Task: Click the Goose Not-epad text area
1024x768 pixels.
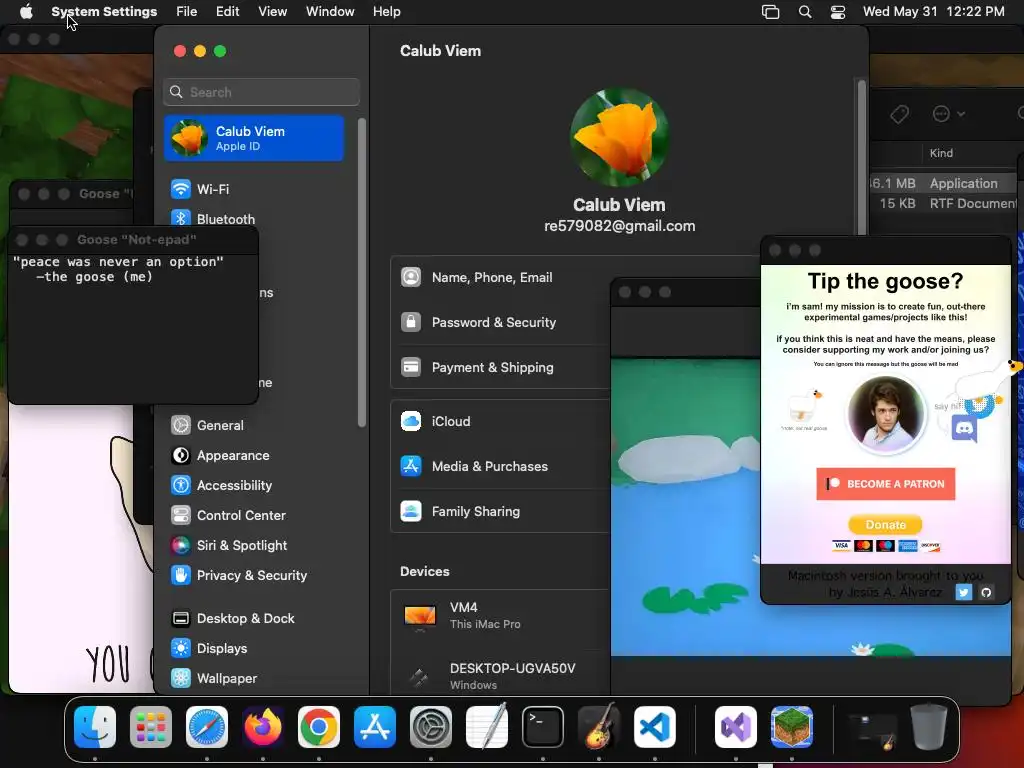Action: tap(133, 328)
